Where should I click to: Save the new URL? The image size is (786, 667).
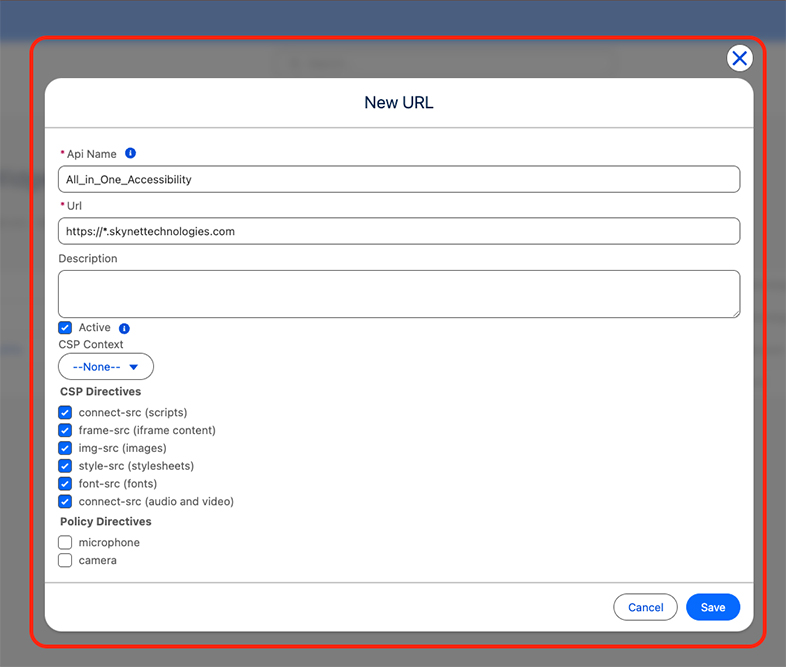coord(713,607)
